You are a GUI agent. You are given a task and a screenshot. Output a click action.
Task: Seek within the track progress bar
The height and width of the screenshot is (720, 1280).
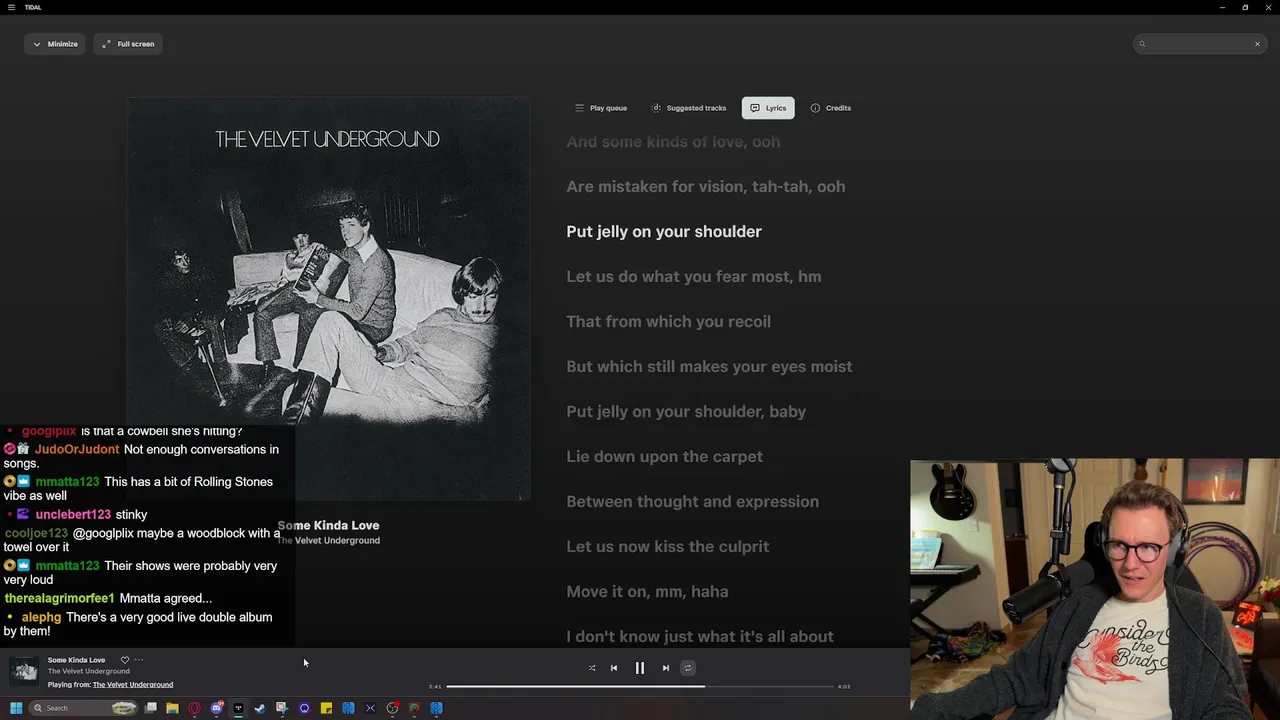pos(640,687)
